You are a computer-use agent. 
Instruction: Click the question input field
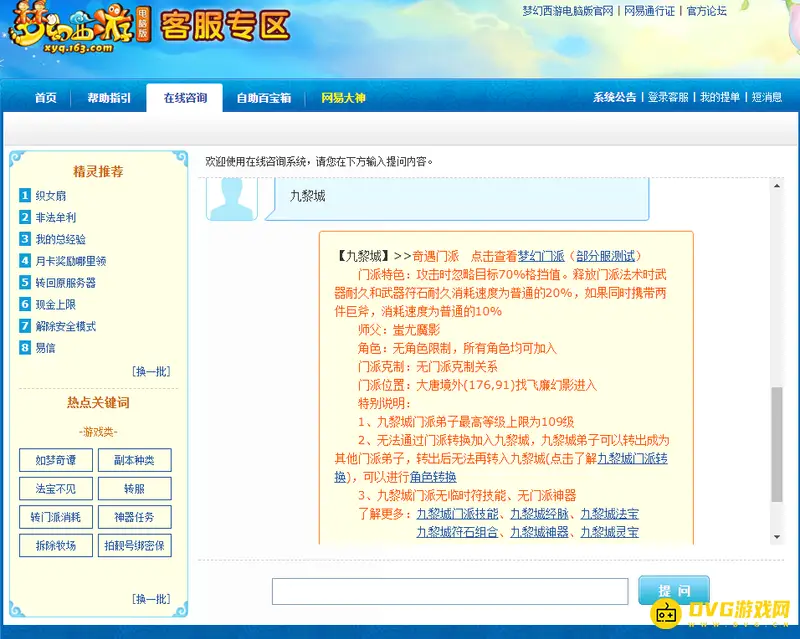click(450, 592)
